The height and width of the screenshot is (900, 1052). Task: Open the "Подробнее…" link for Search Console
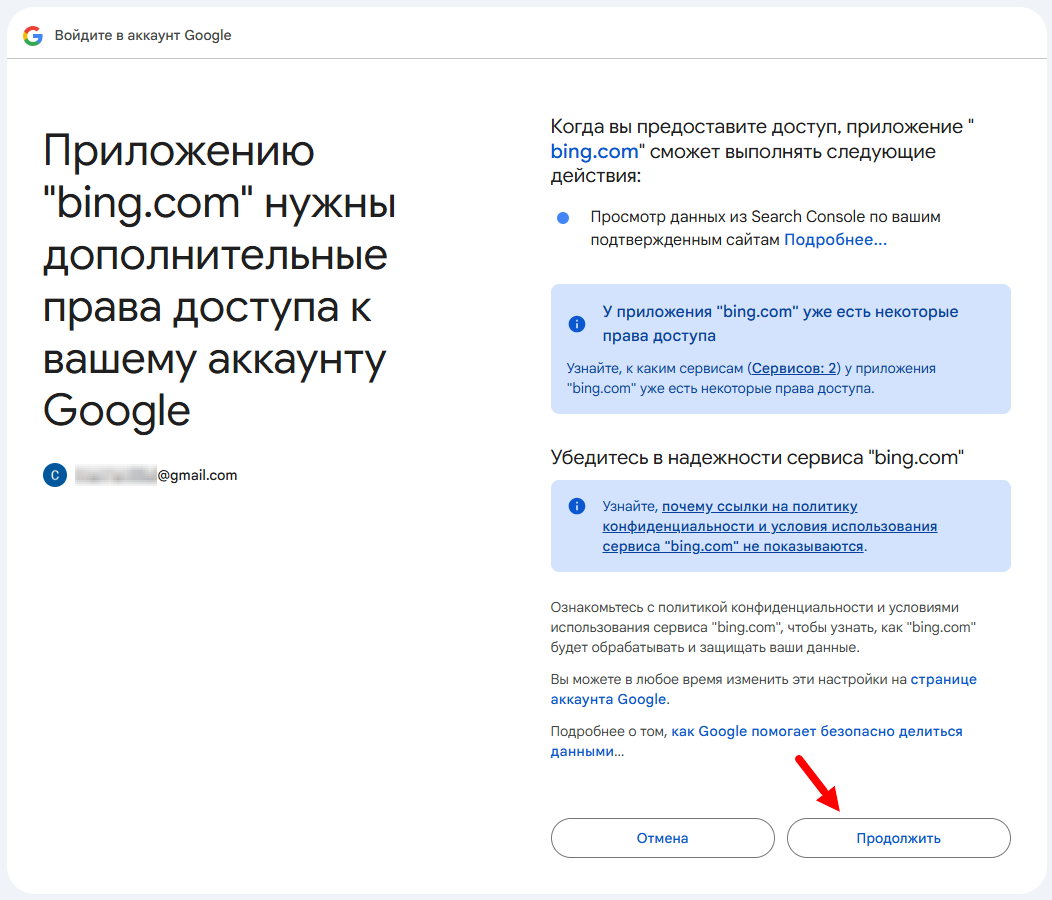click(835, 240)
